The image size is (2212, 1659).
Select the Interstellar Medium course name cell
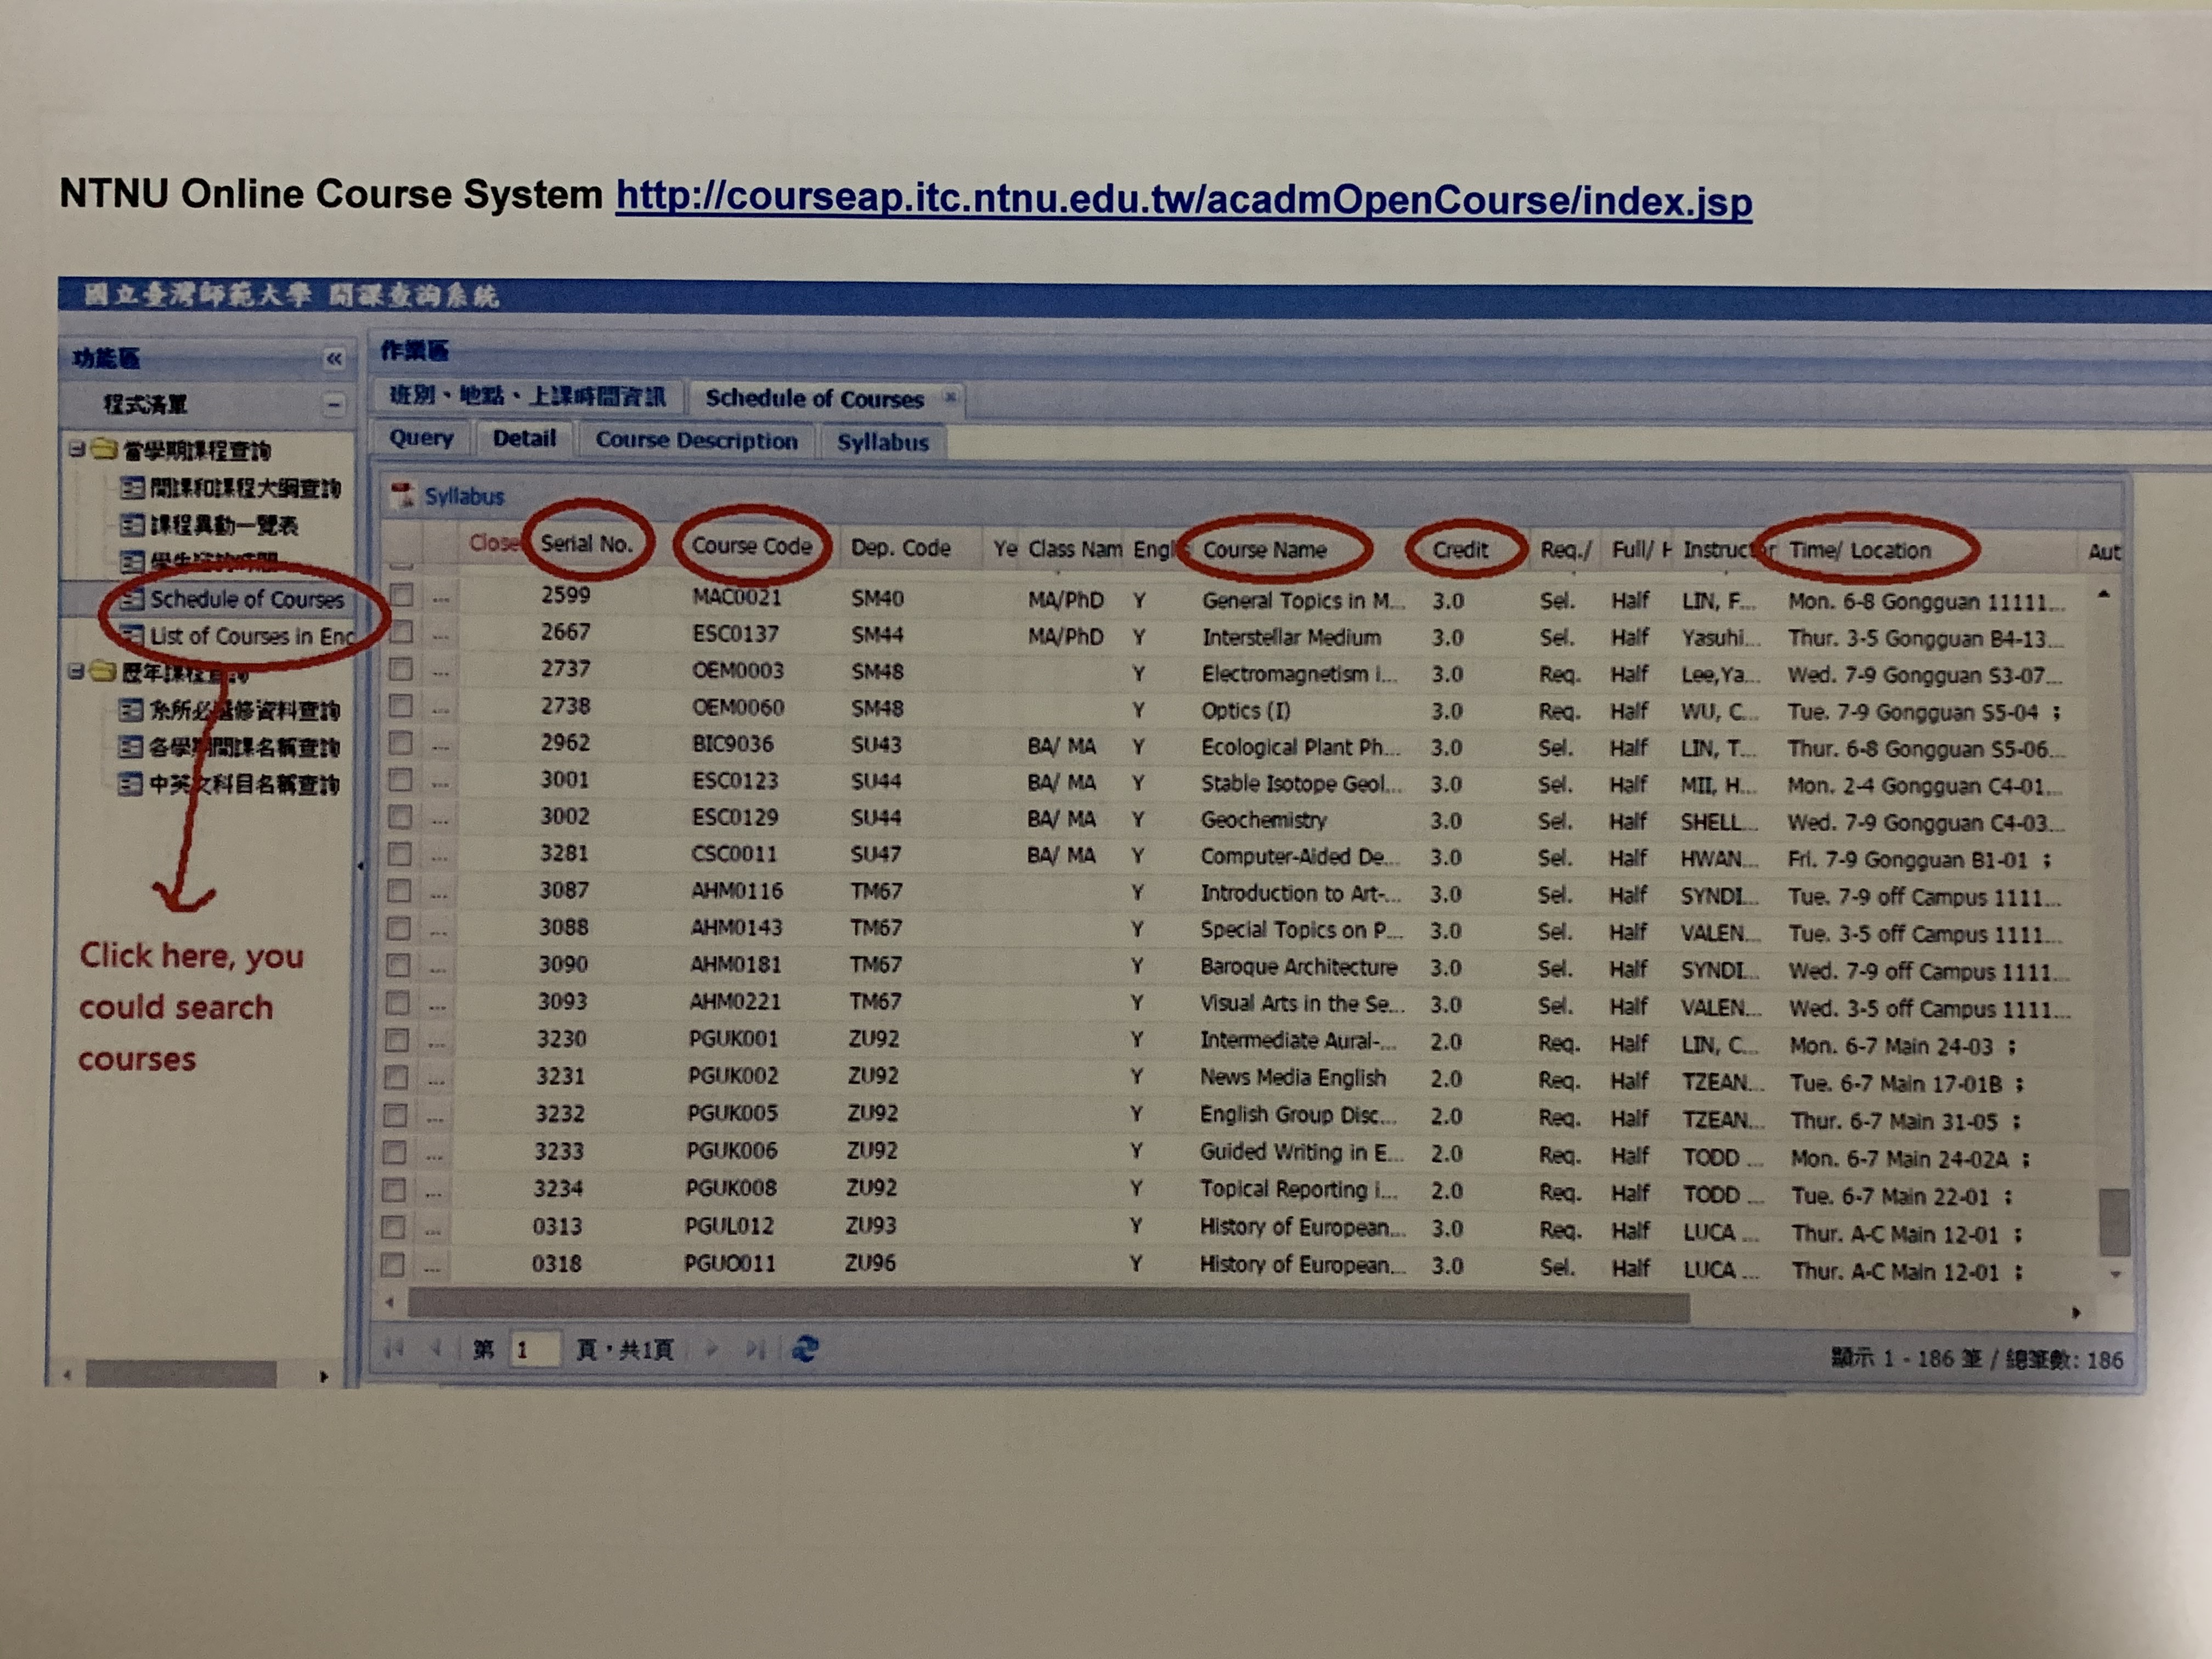(1291, 637)
